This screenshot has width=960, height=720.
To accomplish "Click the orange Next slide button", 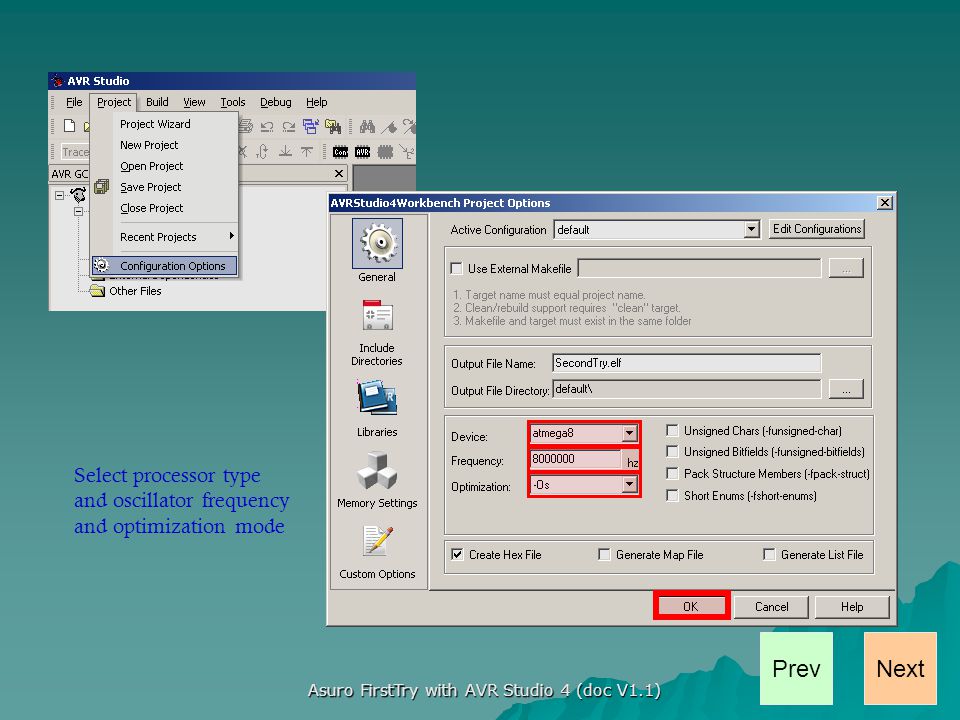I will point(900,669).
